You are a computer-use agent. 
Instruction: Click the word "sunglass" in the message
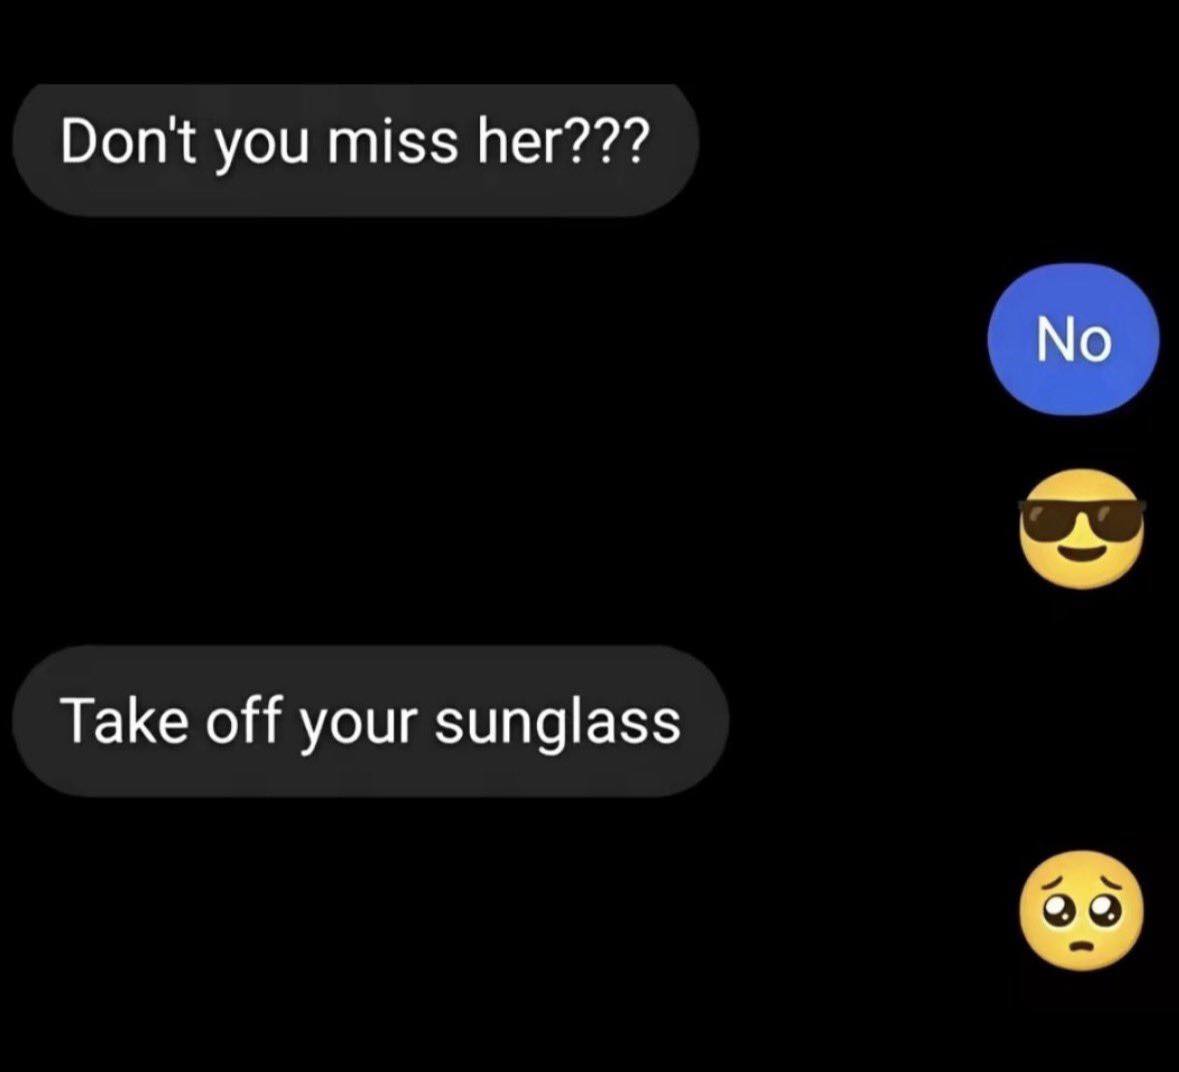click(557, 723)
